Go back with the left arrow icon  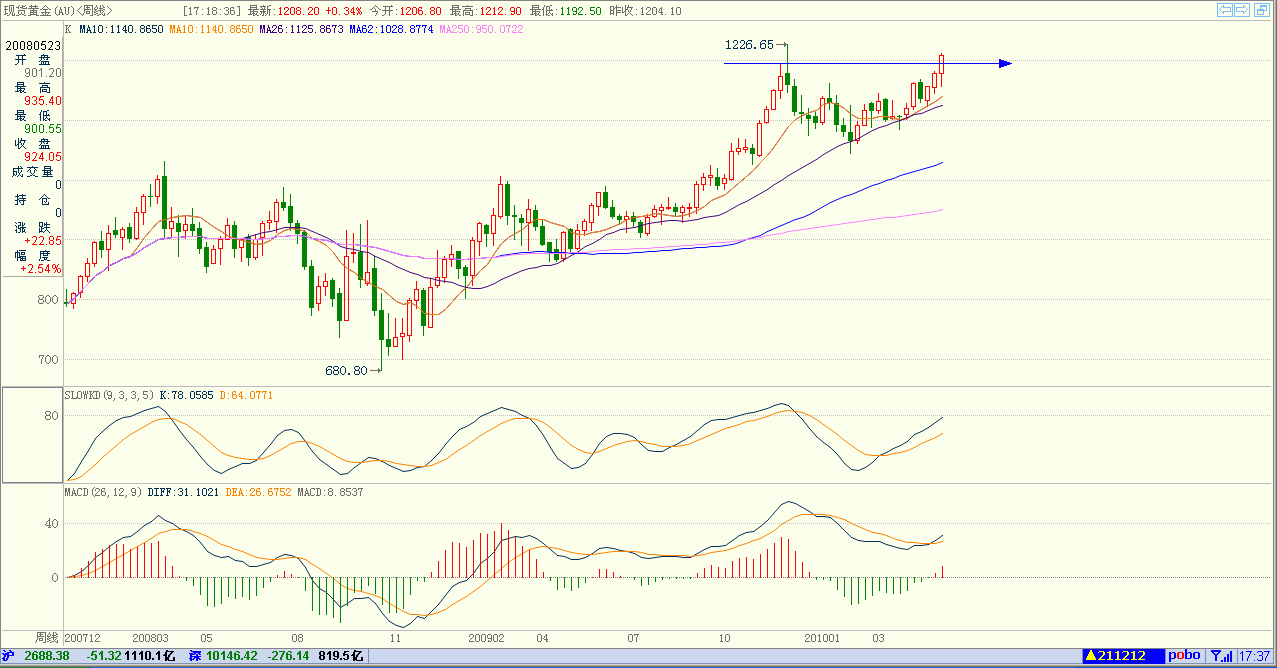(x=1225, y=10)
